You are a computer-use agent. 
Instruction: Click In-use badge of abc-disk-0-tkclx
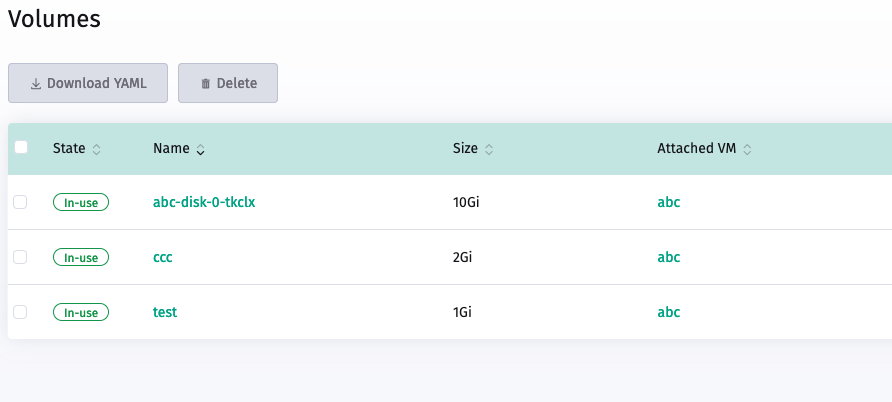point(81,202)
